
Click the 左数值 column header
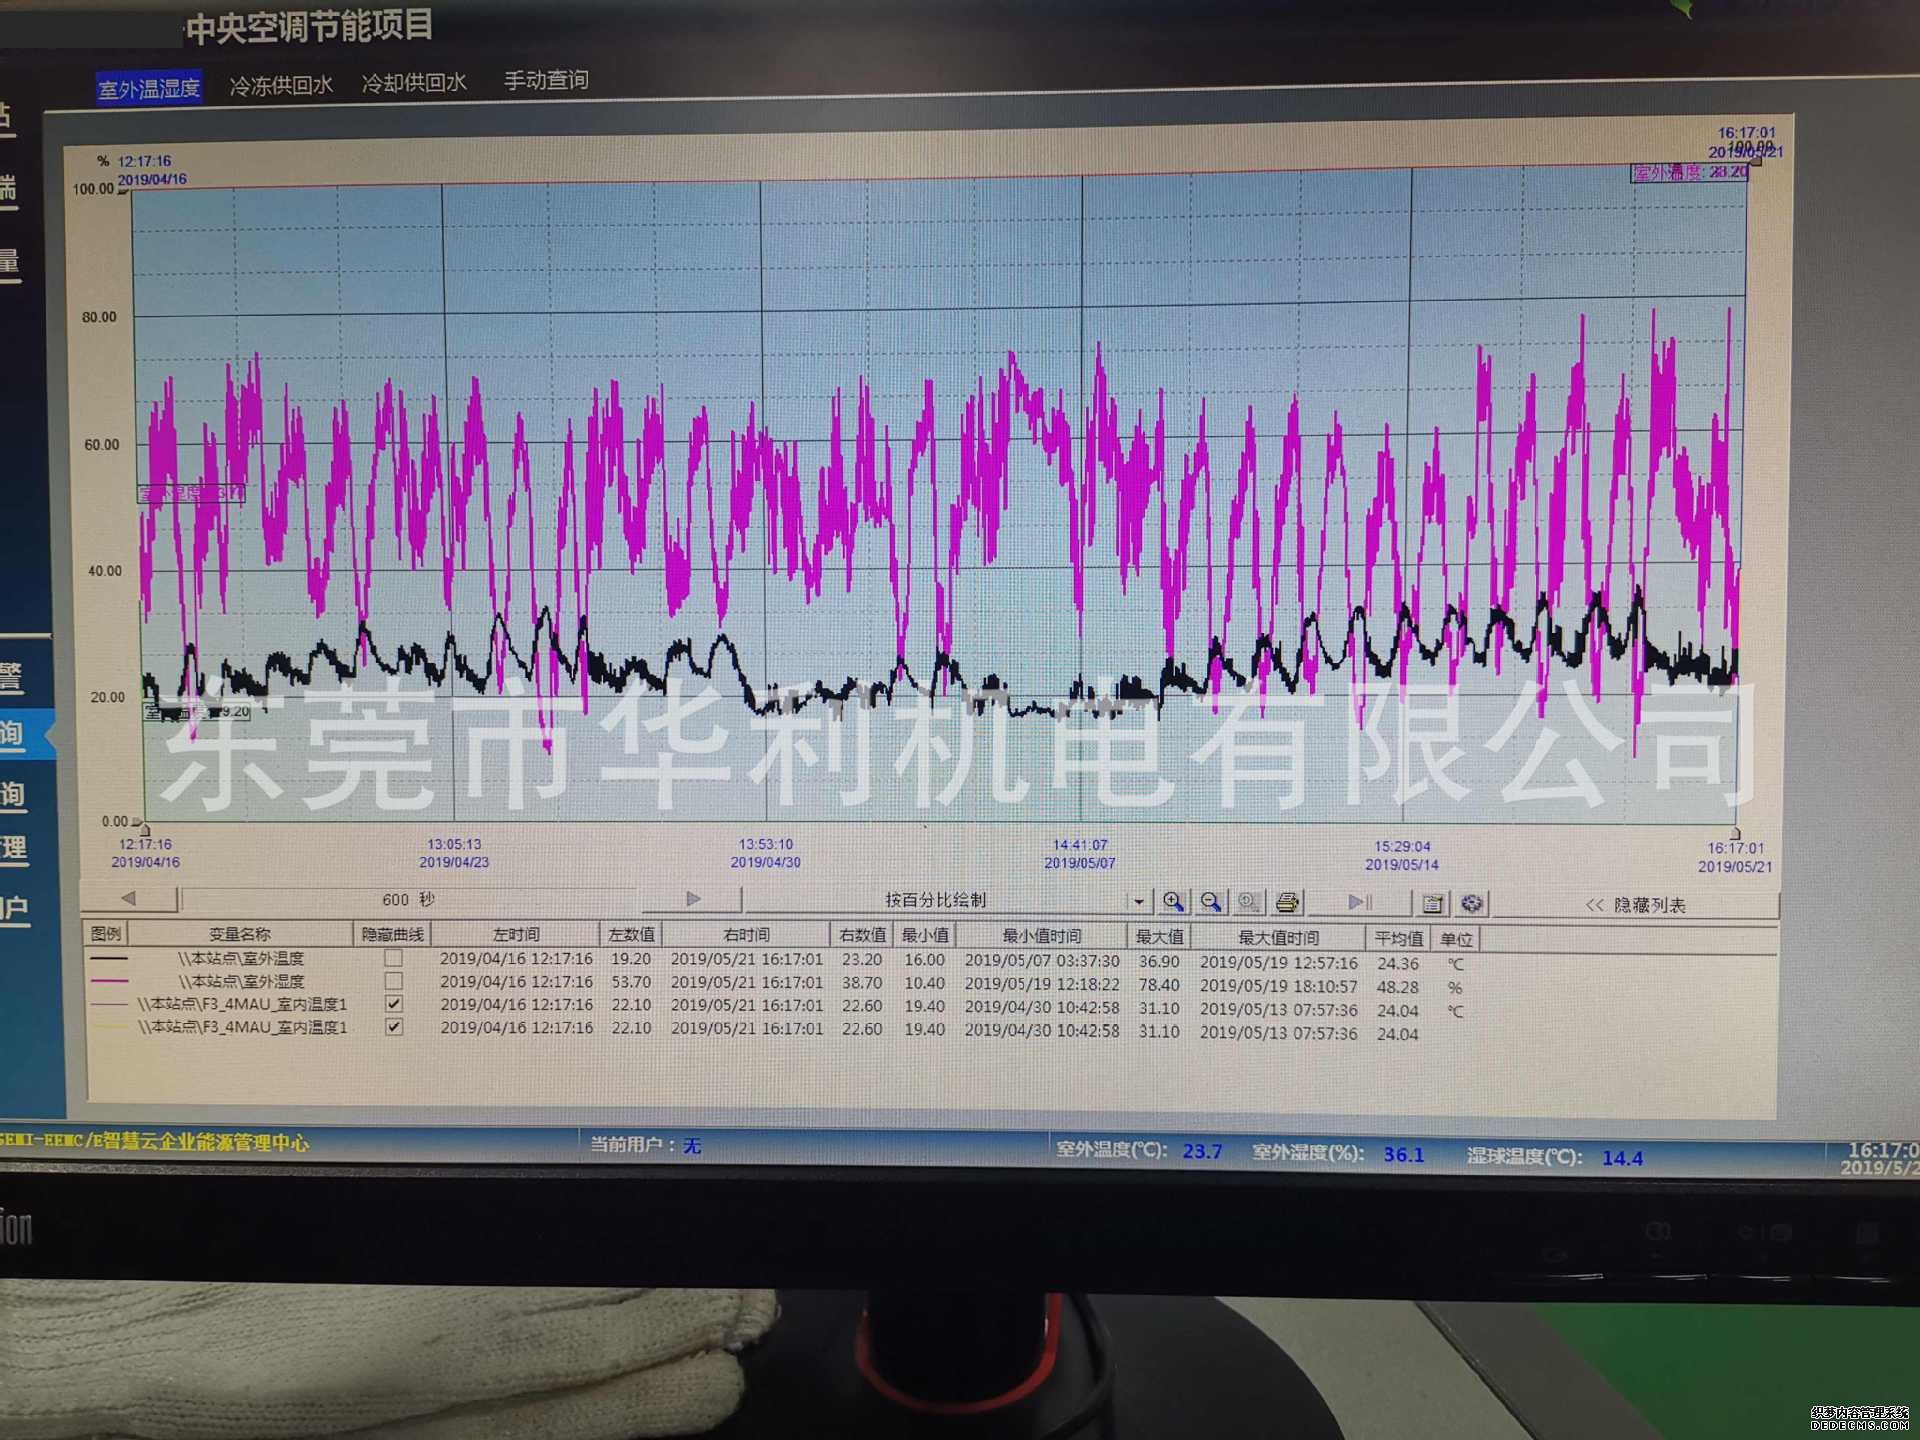coord(631,934)
